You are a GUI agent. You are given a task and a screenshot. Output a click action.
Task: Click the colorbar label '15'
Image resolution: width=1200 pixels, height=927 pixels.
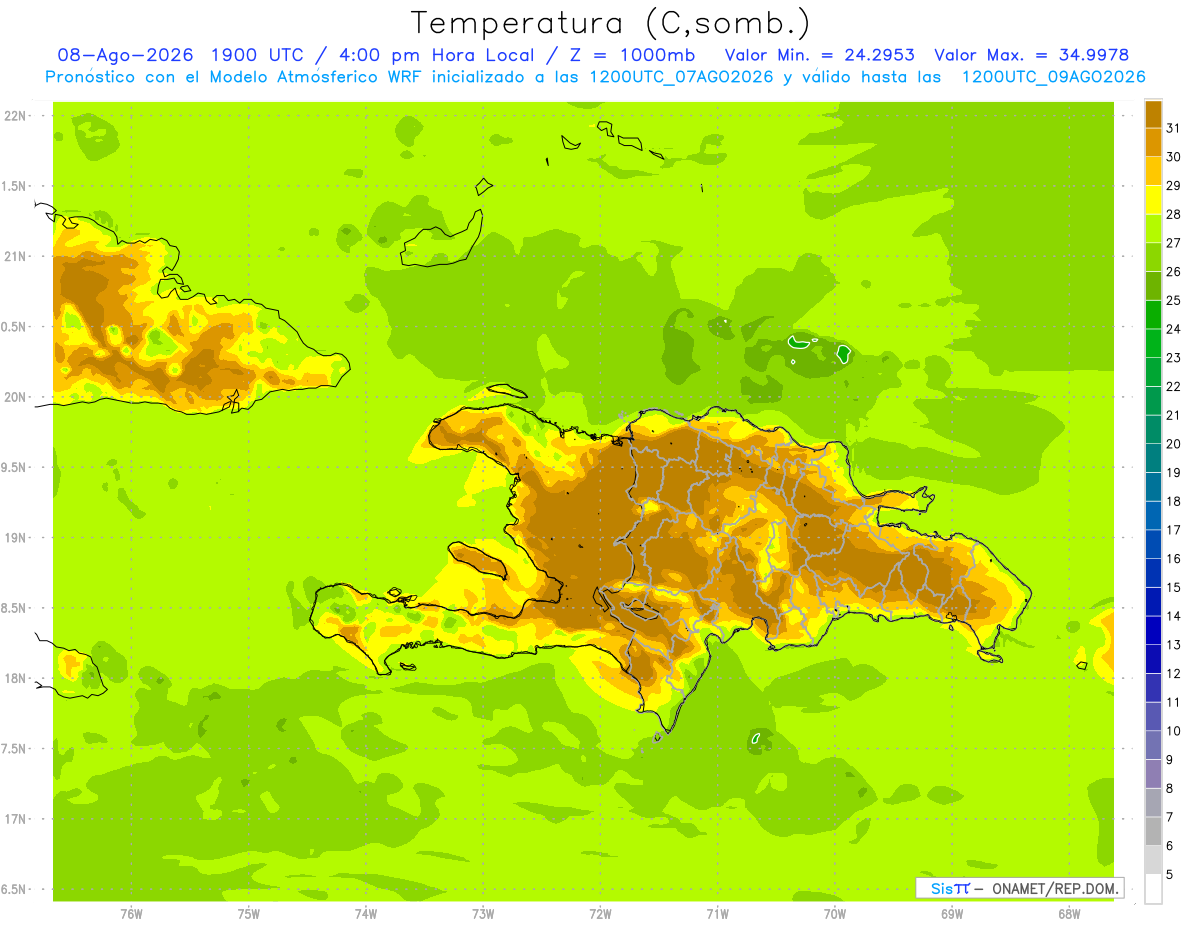(1173, 588)
